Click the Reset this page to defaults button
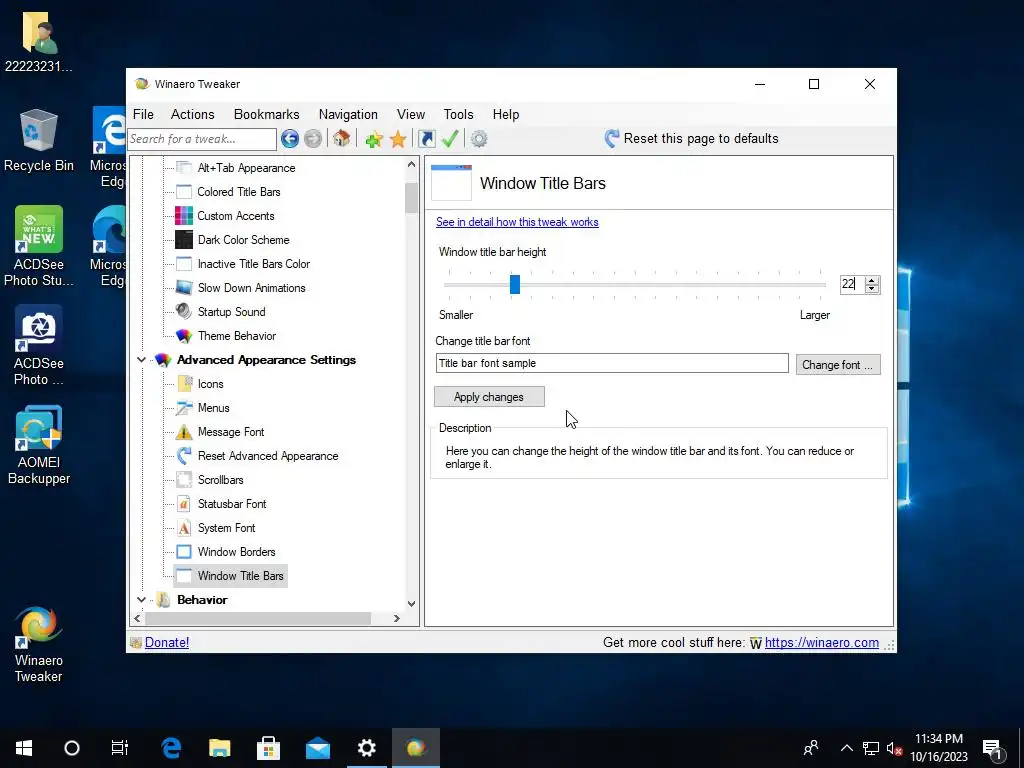This screenshot has height=768, width=1024. coord(691,138)
